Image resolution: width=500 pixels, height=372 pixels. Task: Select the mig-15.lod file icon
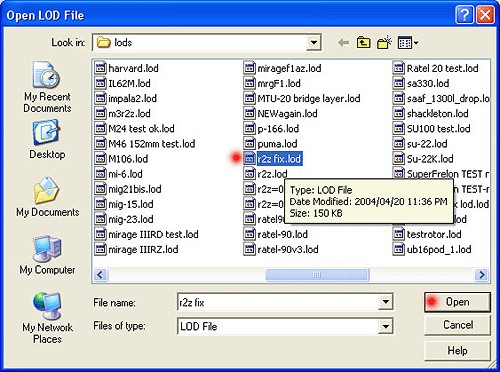point(100,204)
